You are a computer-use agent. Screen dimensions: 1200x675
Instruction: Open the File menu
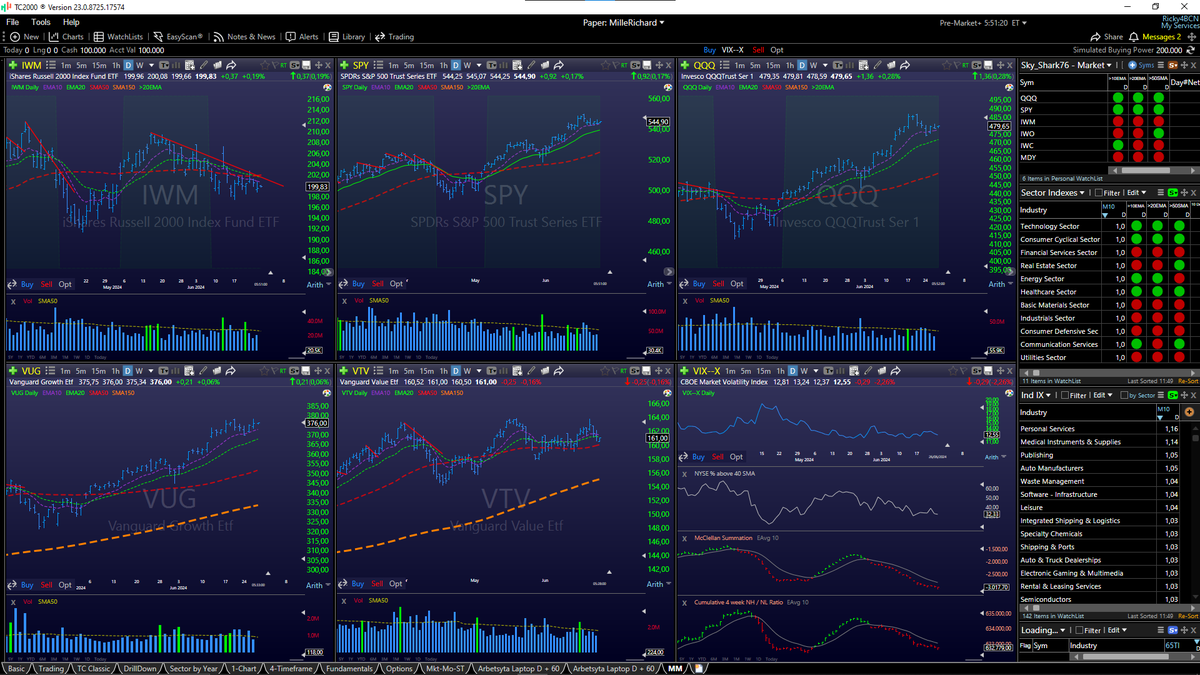click(12, 22)
